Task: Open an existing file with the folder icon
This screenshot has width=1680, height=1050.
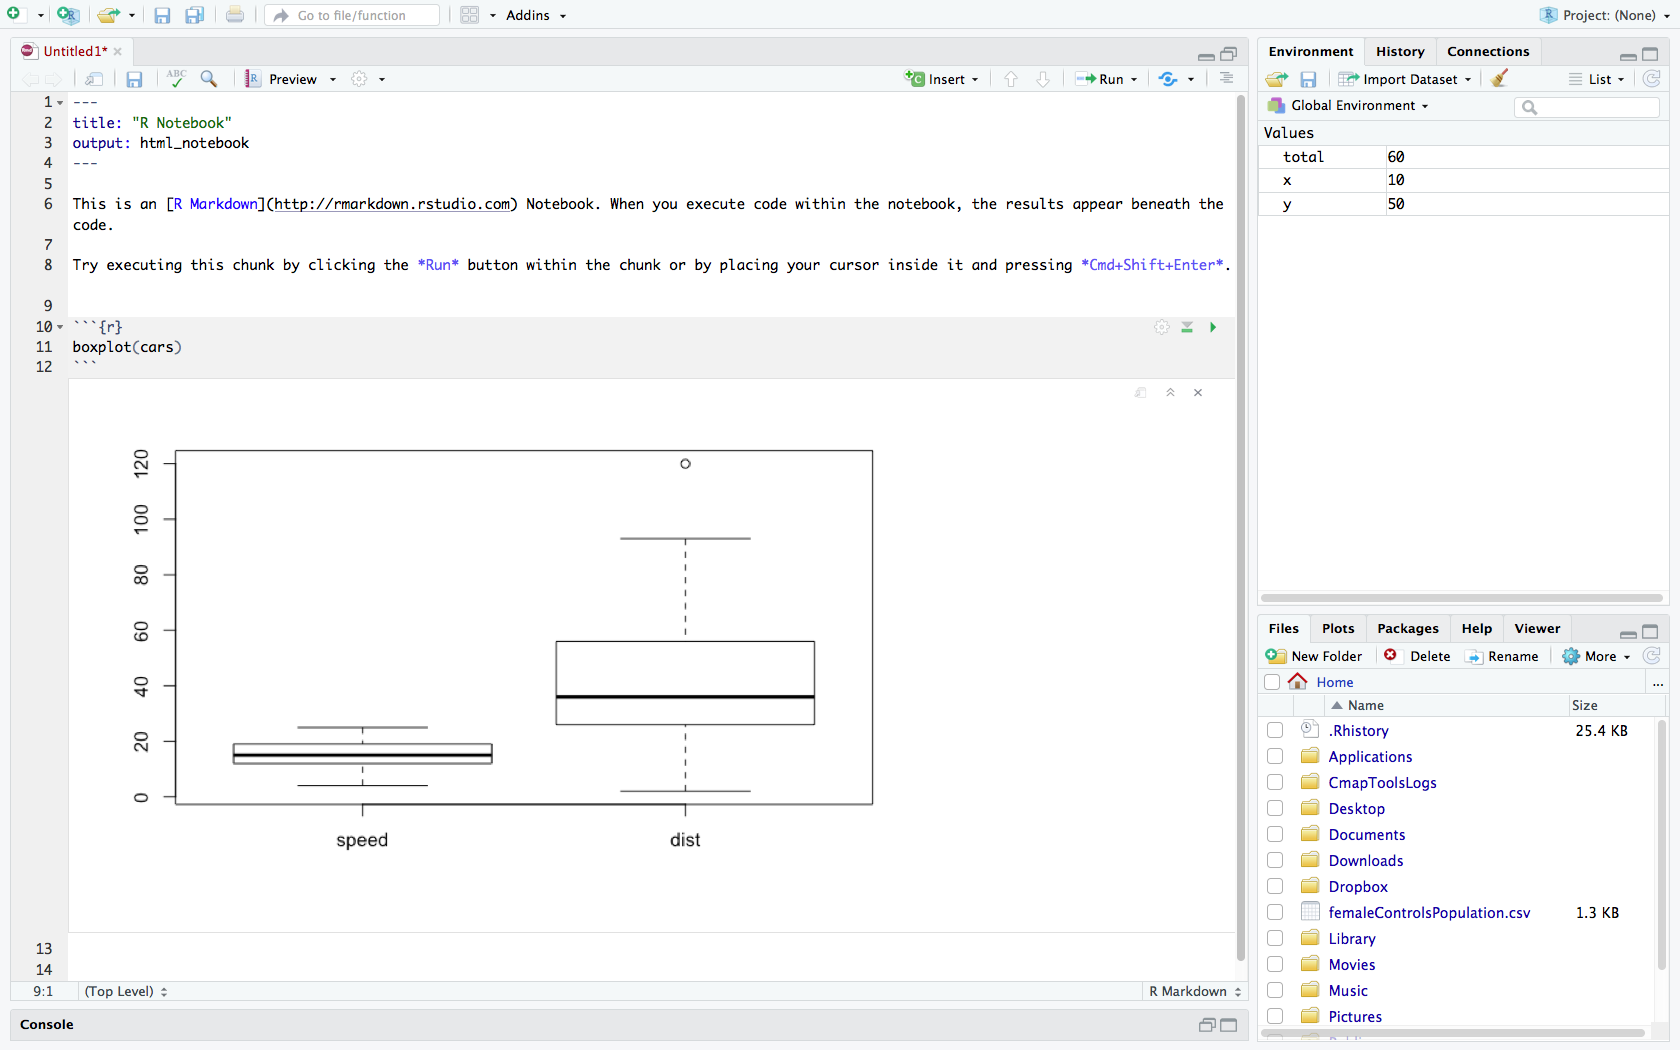Action: [x=108, y=15]
